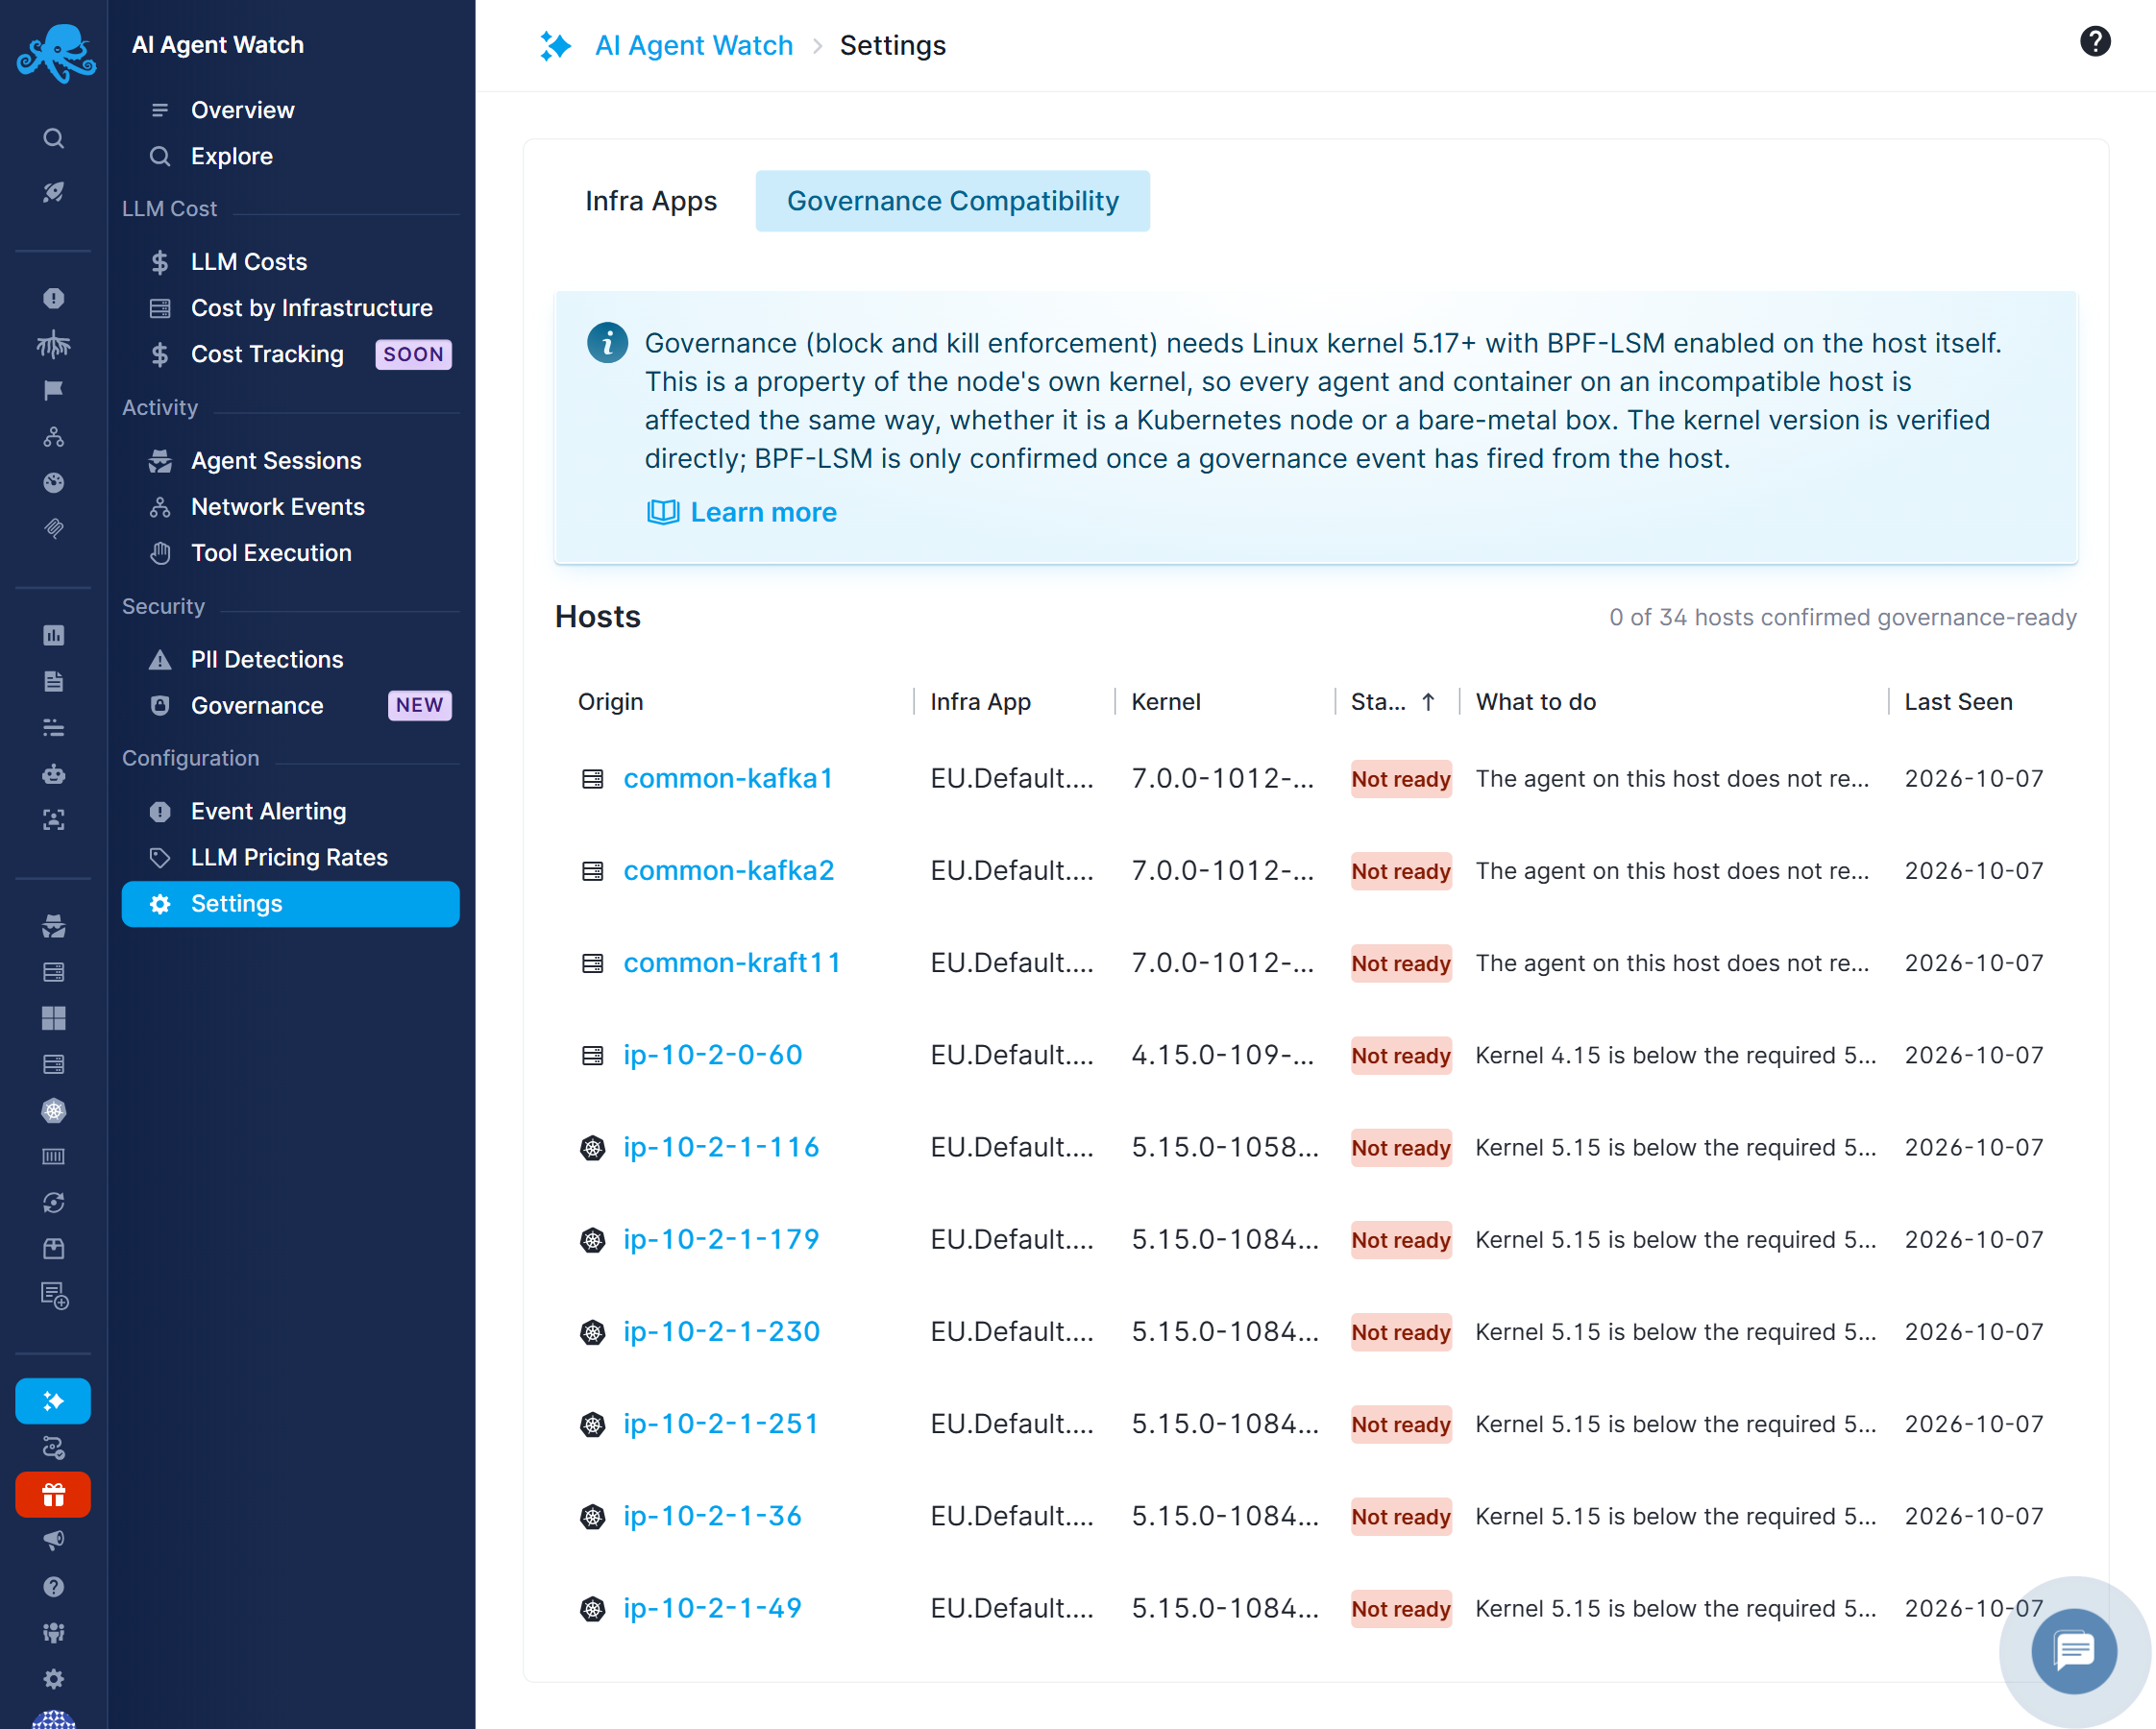Click the gear icon at rail bottom

tap(54, 1678)
